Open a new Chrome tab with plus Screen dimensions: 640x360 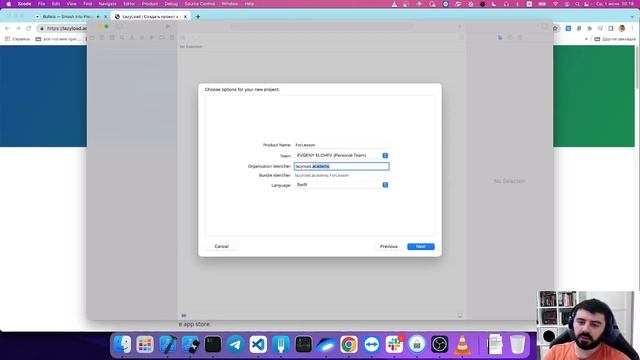(198, 17)
